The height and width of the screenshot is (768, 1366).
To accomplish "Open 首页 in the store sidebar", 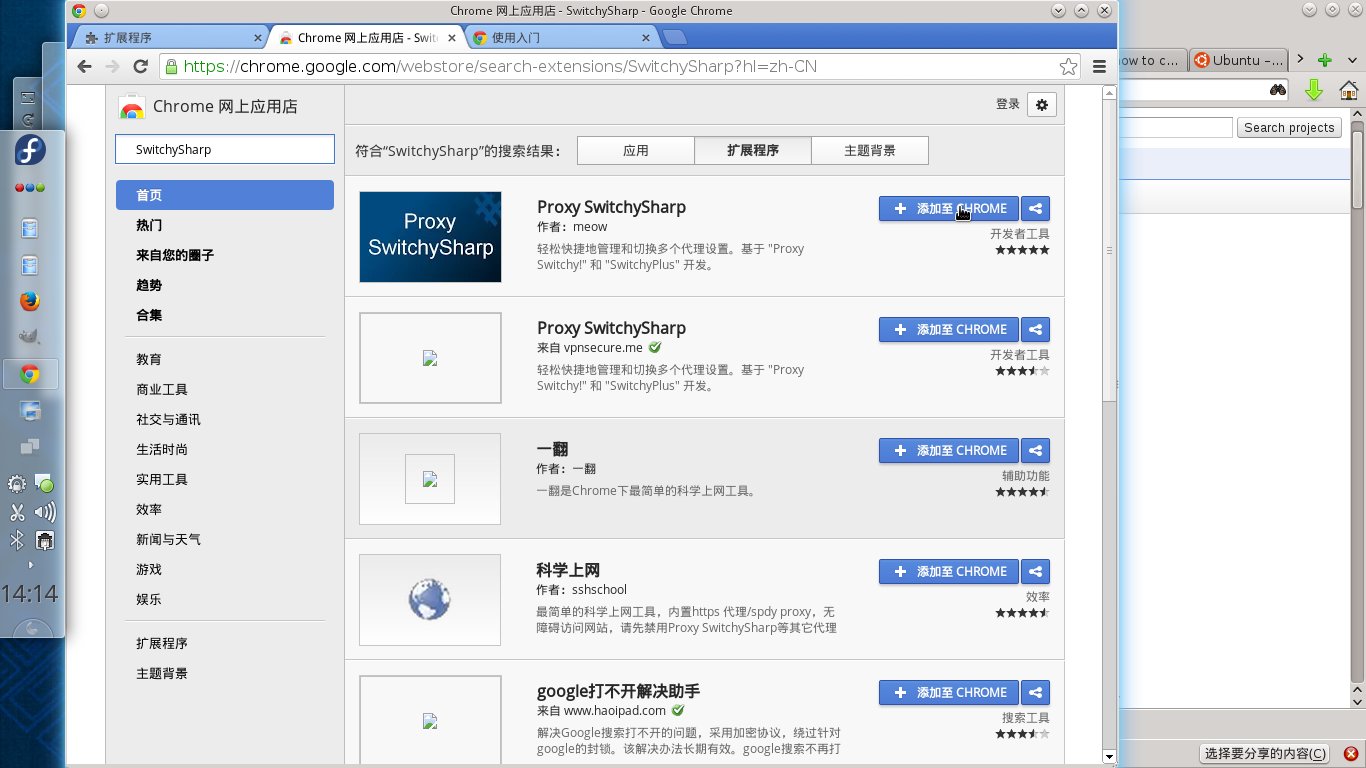I will [x=225, y=195].
